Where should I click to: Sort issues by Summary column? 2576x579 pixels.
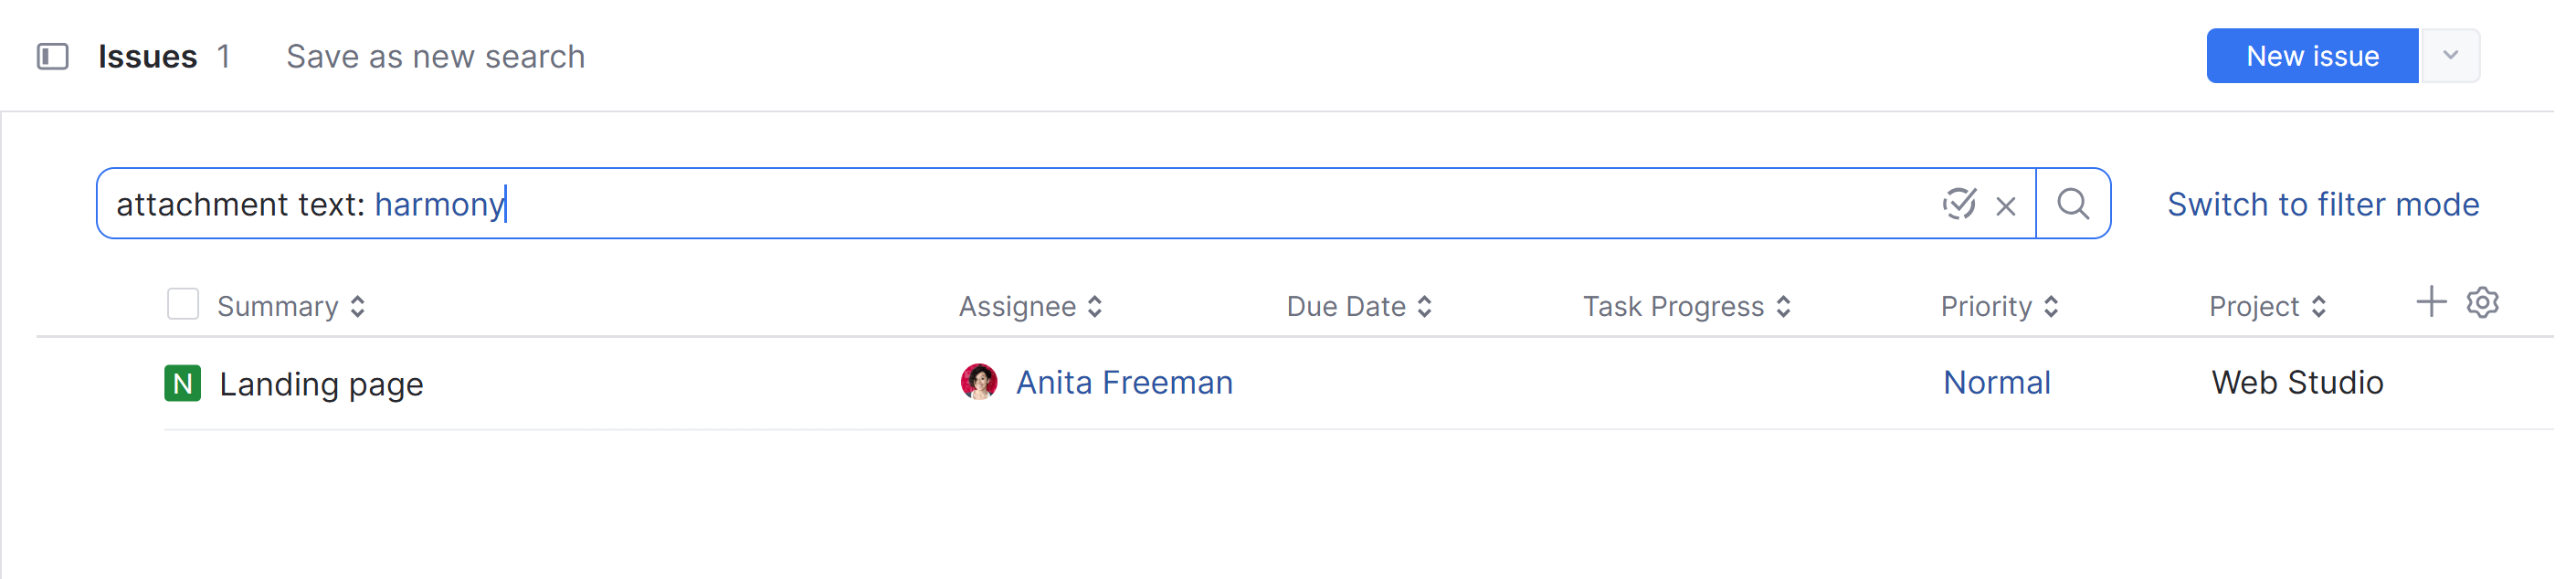click(358, 306)
